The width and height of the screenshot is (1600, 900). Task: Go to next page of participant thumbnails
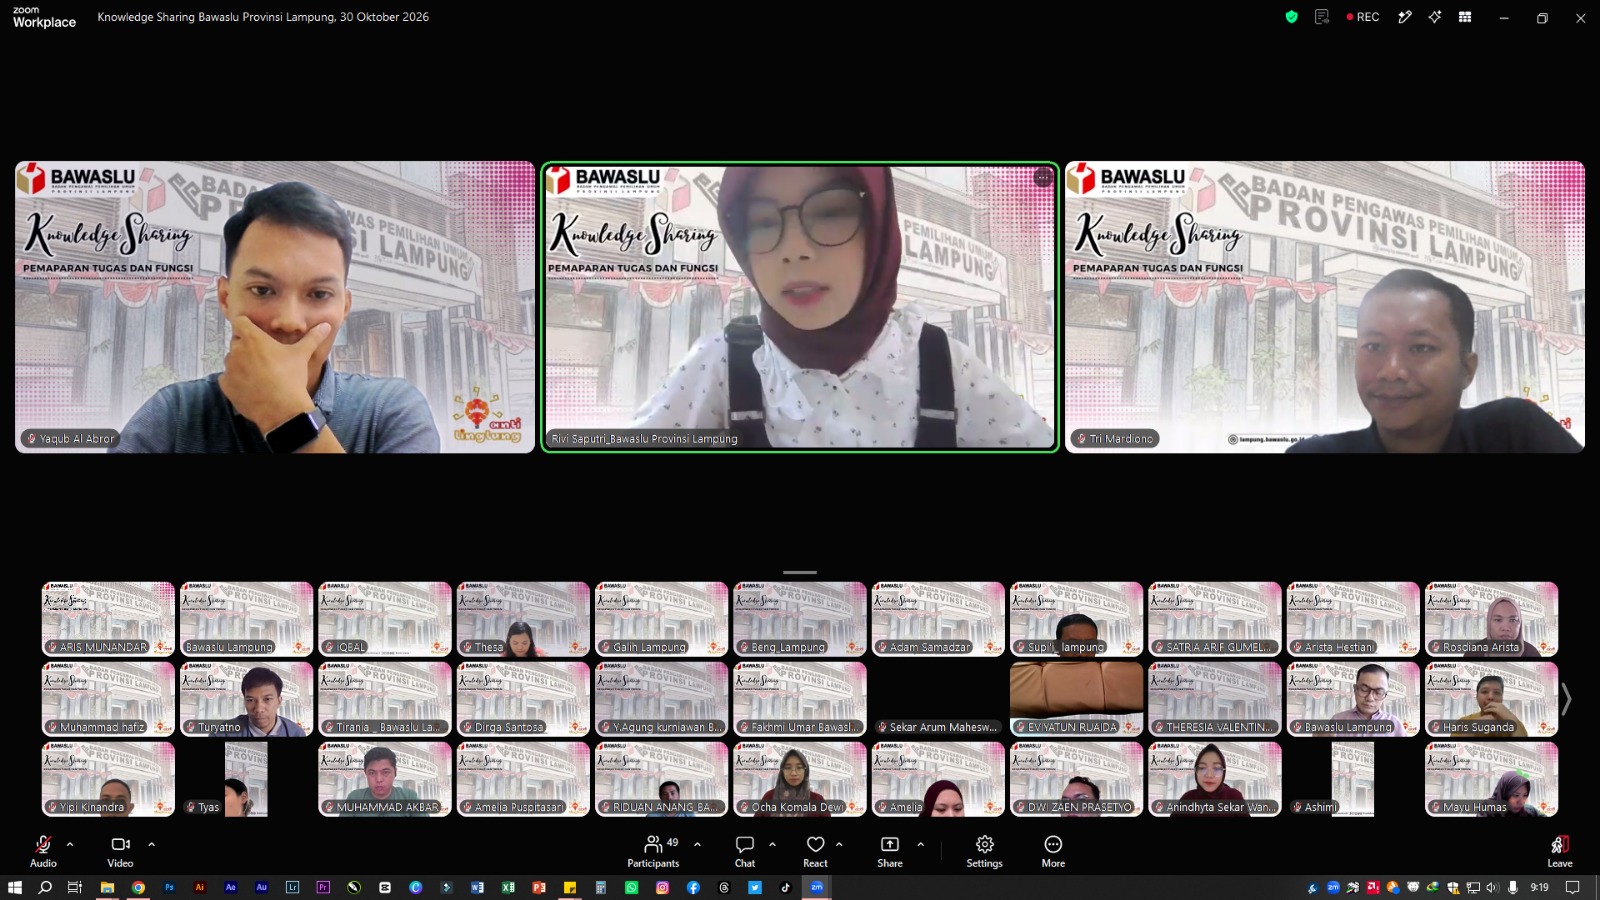[1567, 699]
